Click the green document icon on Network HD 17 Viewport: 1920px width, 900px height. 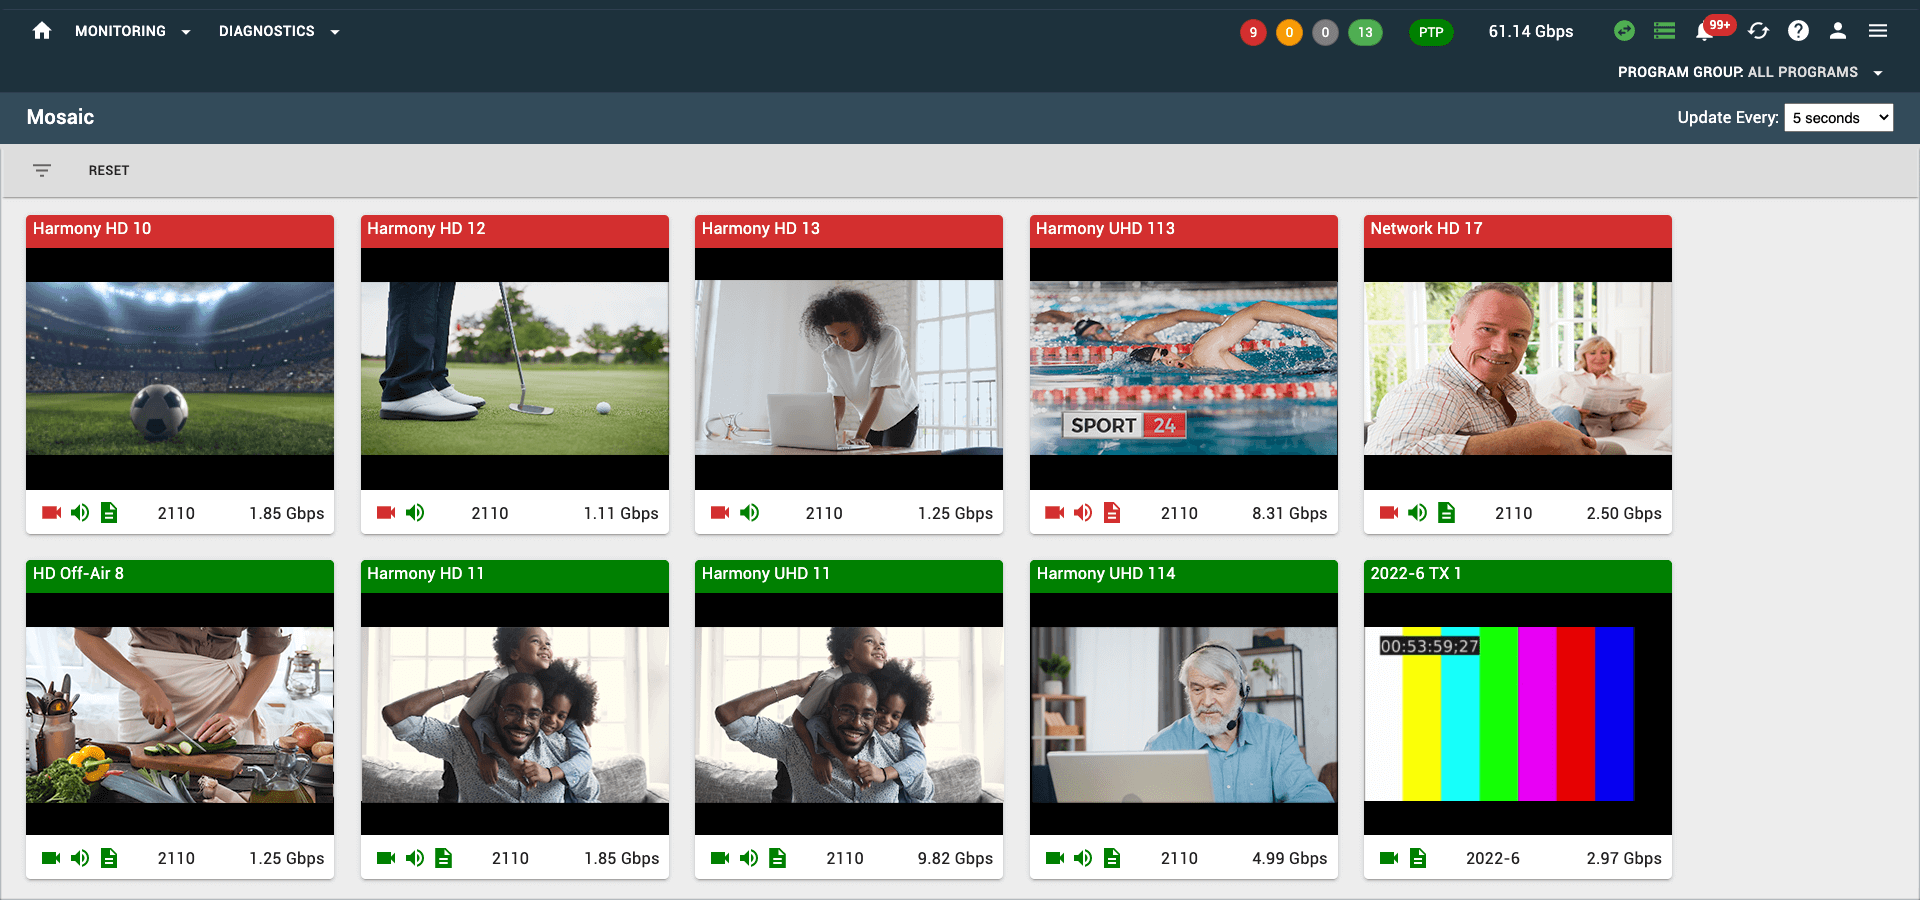click(x=1447, y=513)
